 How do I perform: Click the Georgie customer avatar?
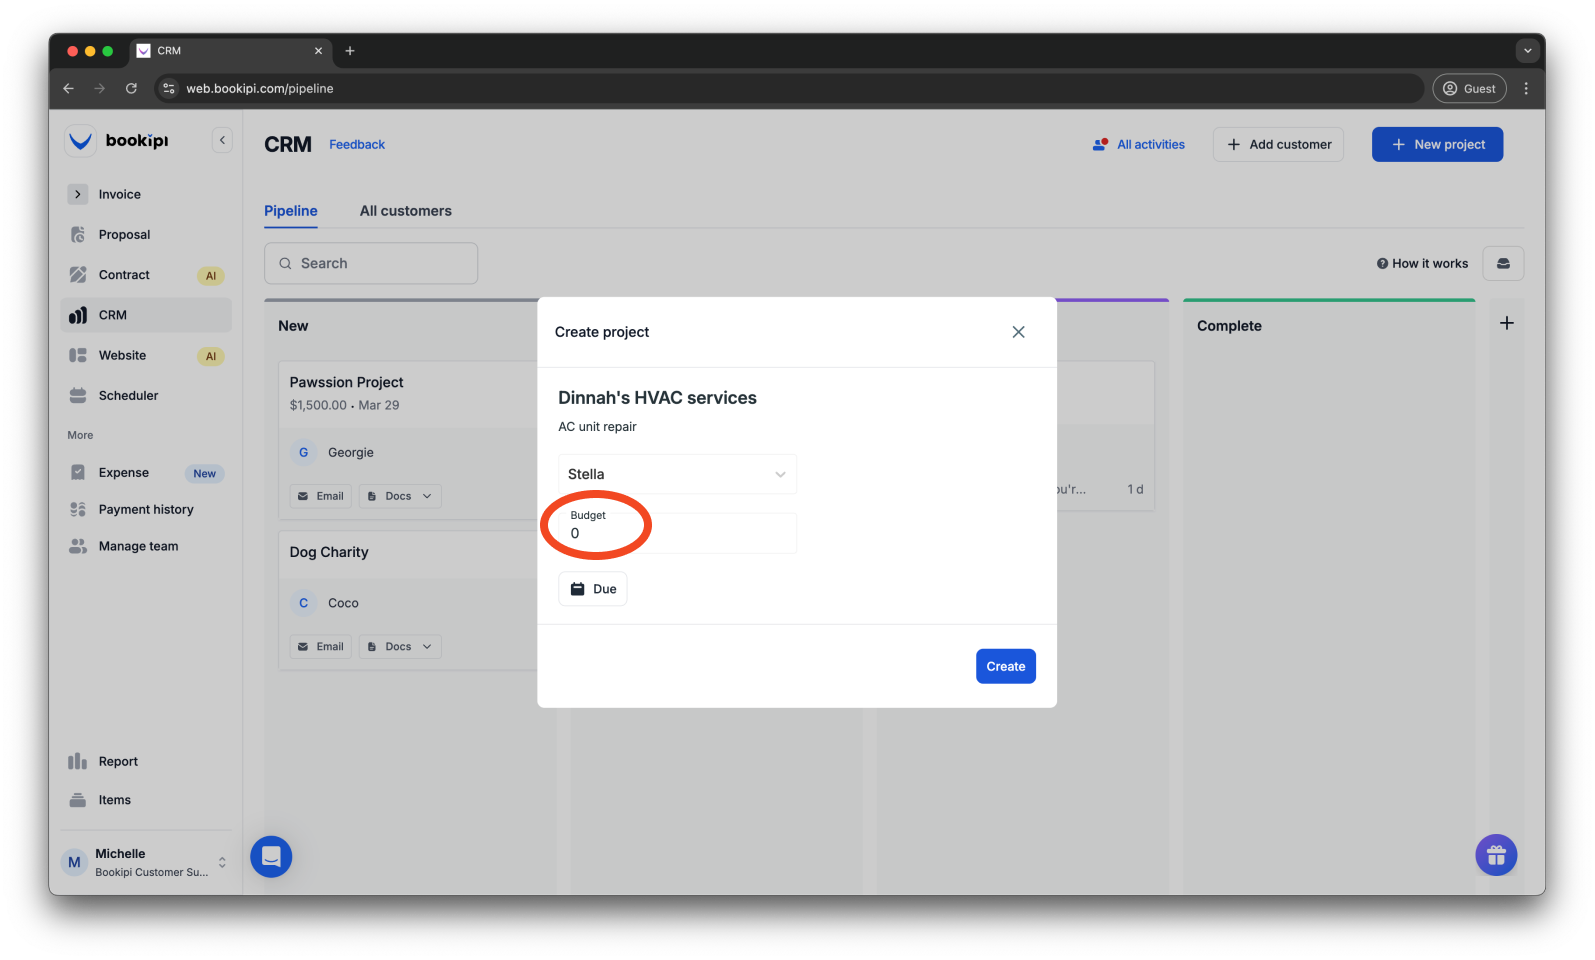[x=303, y=453]
